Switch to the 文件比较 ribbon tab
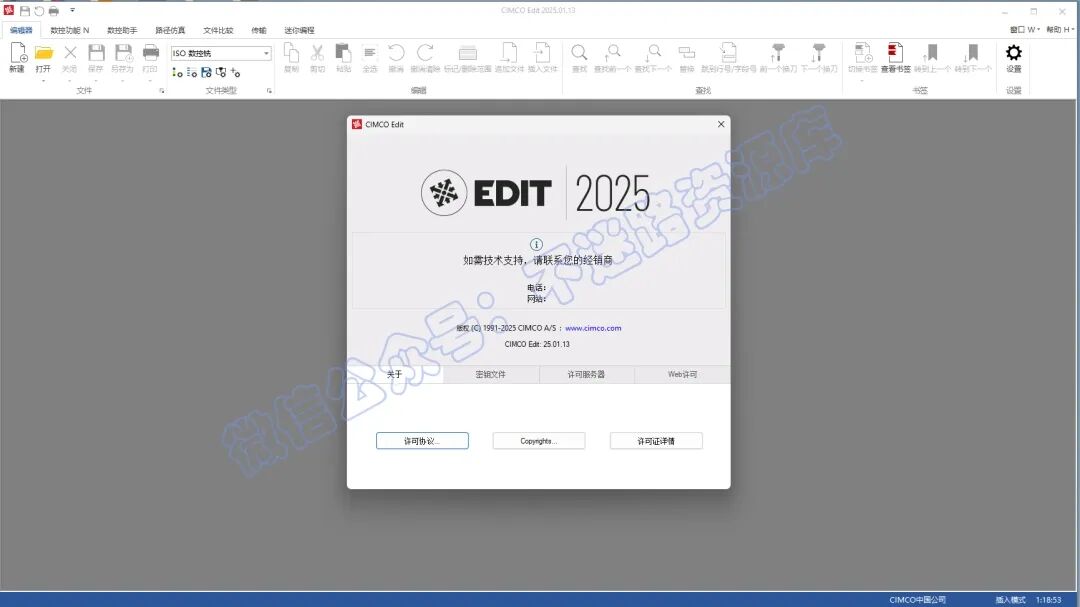Screen dimensions: 1080x607 click(218, 30)
